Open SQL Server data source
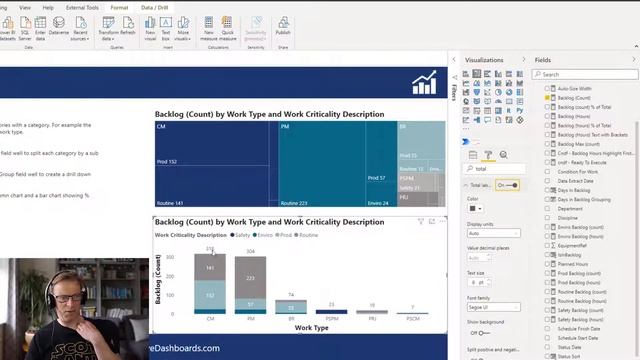This screenshot has height=360, width=640. coord(25,29)
